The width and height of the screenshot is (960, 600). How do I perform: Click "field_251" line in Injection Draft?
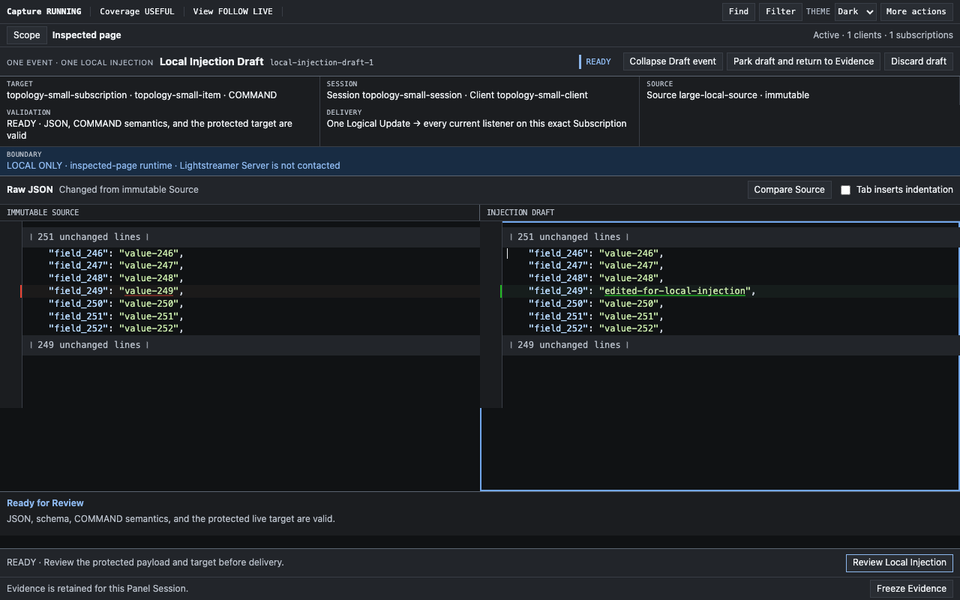(x=596, y=317)
